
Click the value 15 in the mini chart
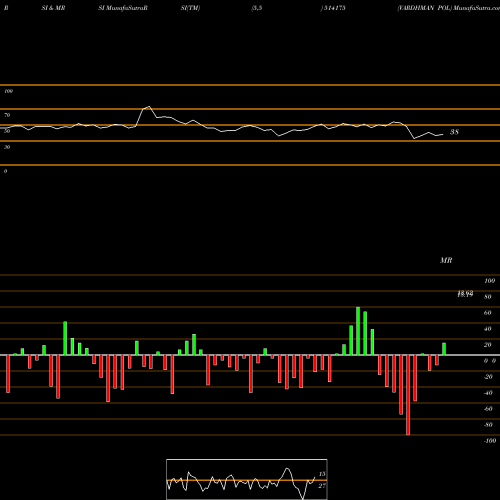click(322, 474)
